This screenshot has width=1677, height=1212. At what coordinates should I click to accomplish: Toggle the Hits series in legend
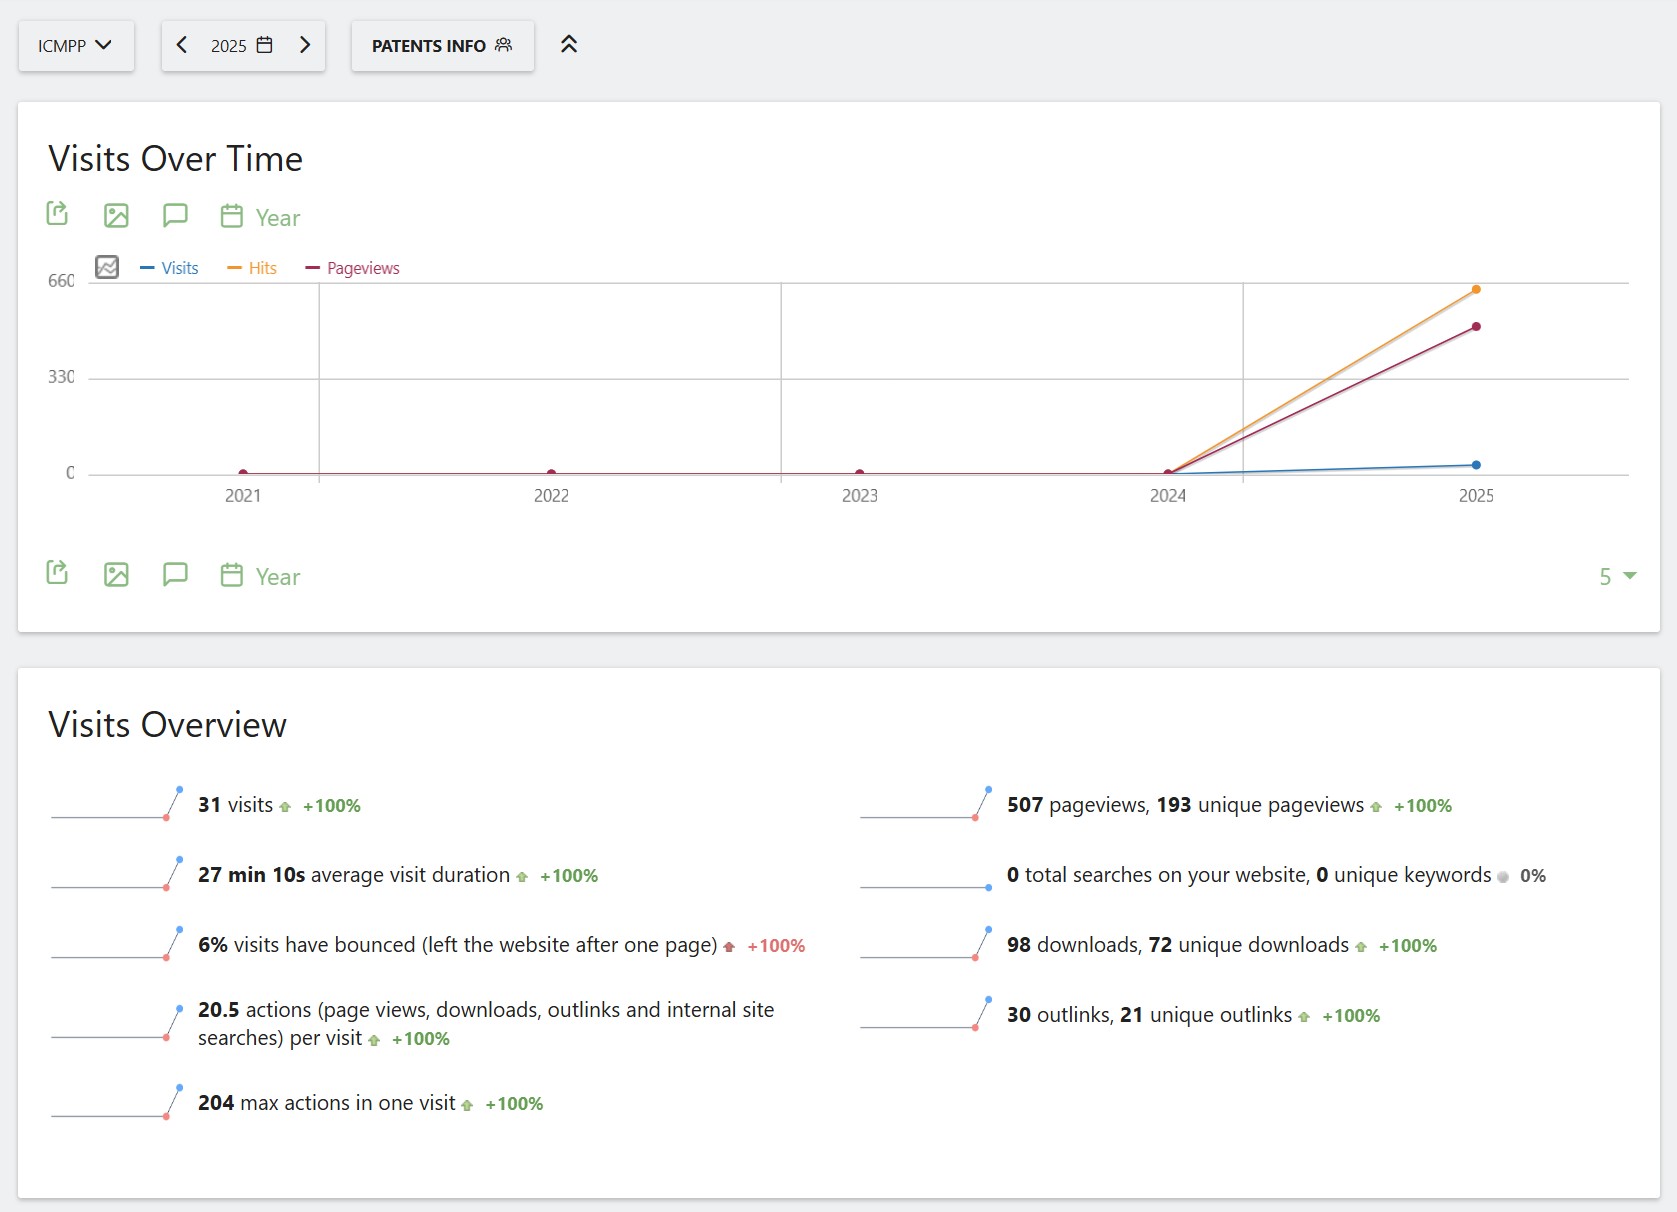(x=253, y=268)
